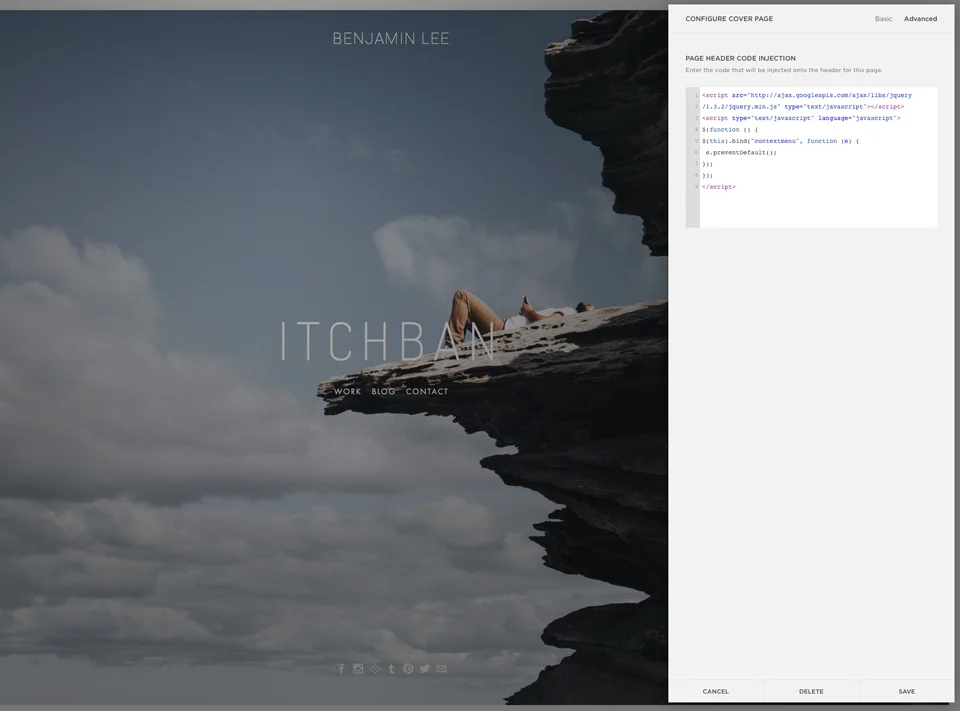Click the SAVE button

(907, 691)
